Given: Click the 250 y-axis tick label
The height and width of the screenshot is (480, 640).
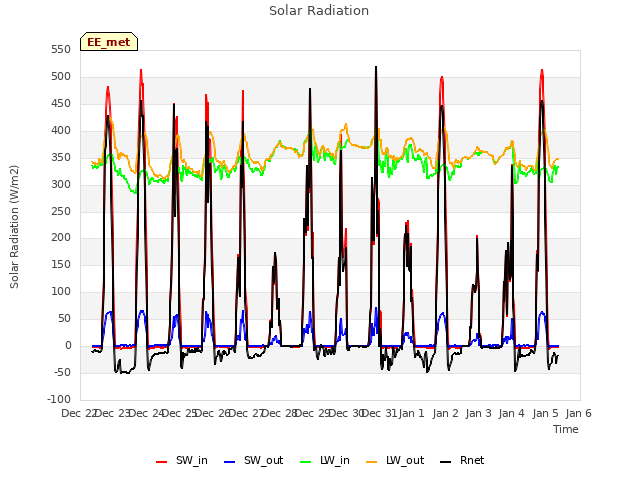Looking at the screenshot, I should point(61,211).
